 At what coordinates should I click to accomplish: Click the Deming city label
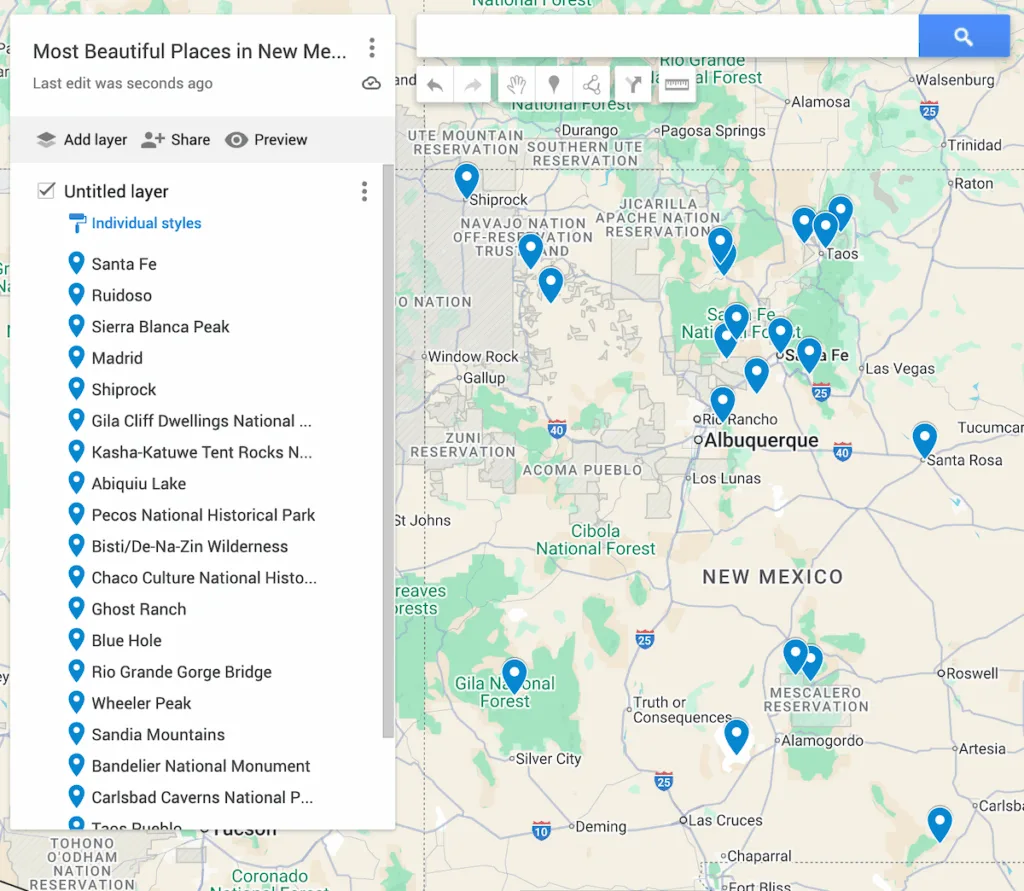click(x=601, y=827)
